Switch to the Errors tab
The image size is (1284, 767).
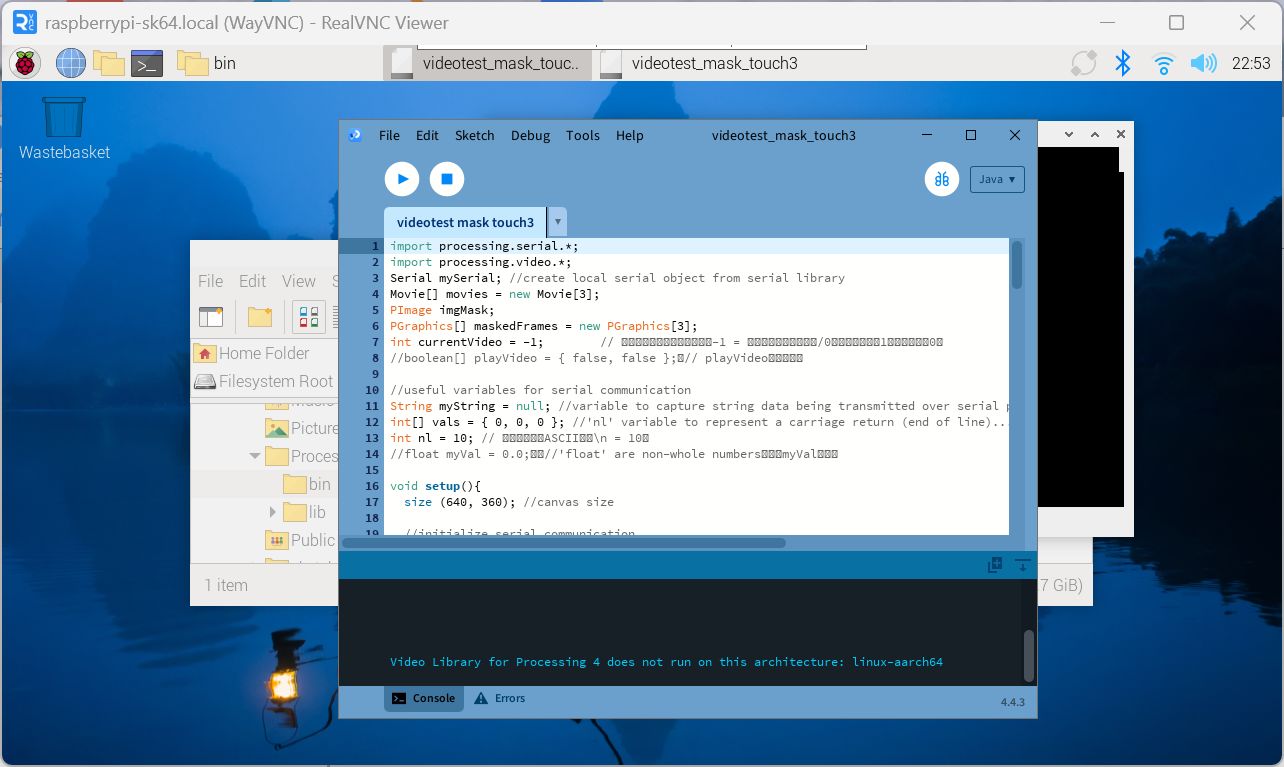tap(500, 698)
